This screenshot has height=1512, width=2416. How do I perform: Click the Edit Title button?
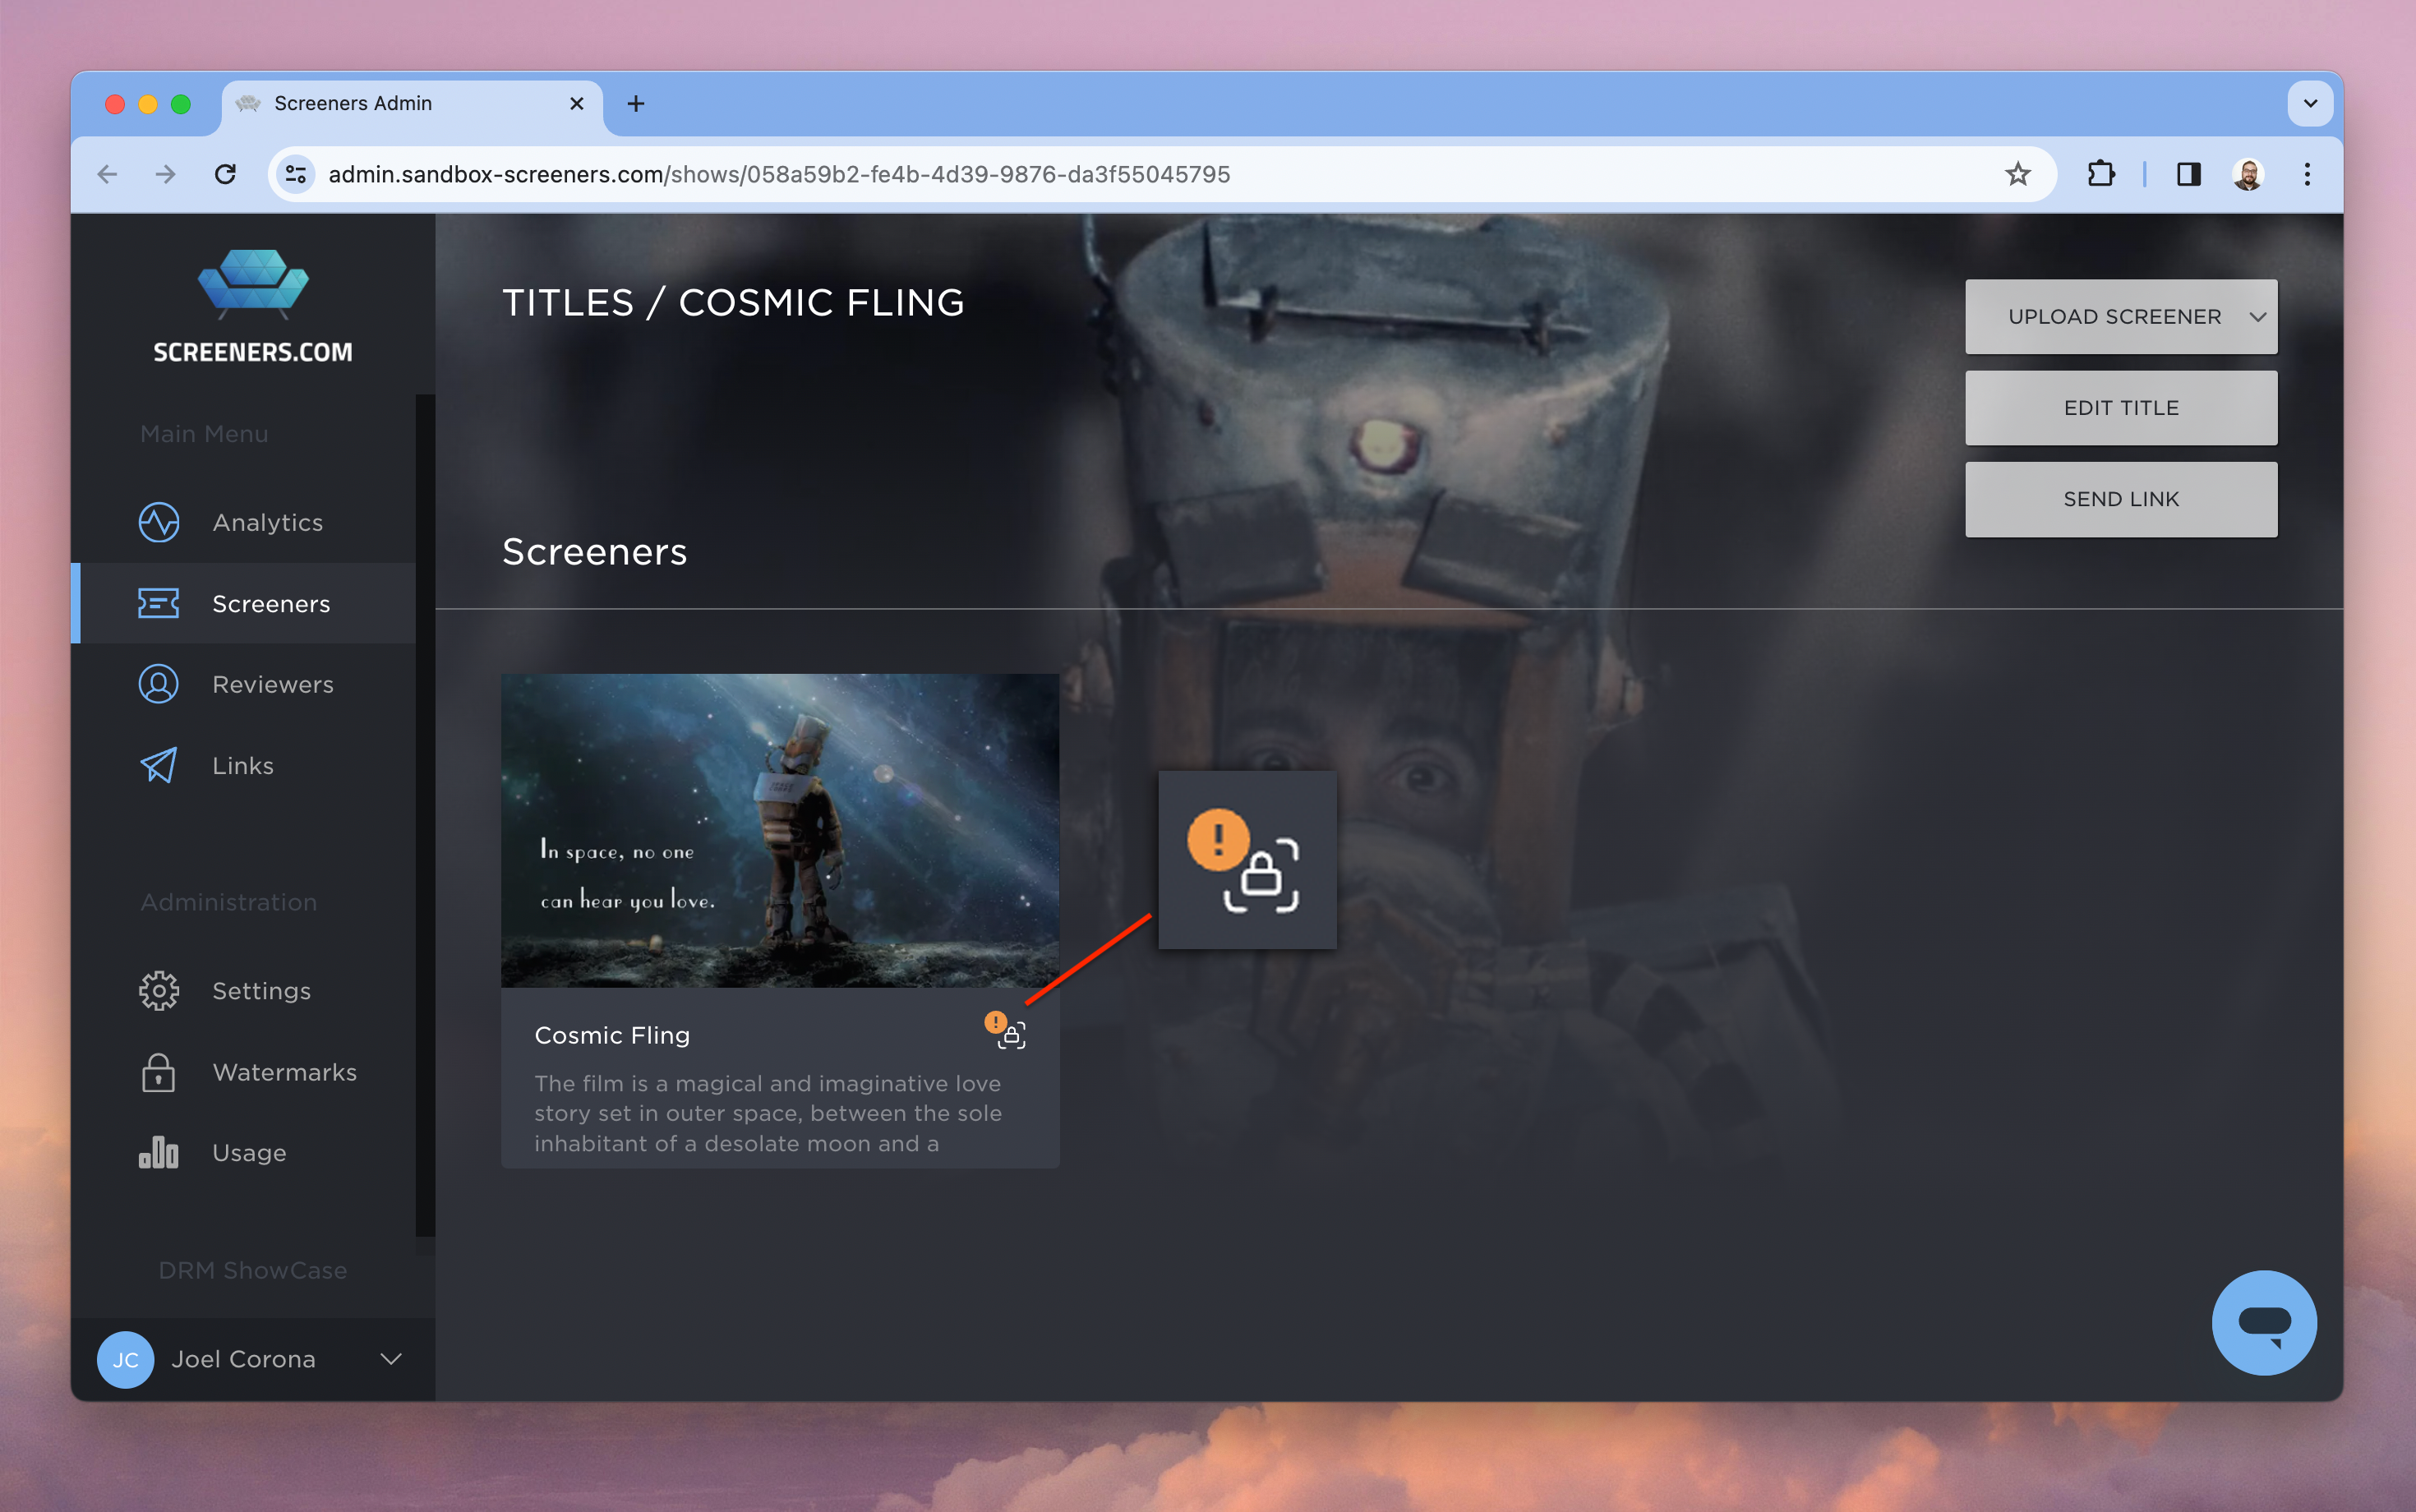tap(2120, 408)
